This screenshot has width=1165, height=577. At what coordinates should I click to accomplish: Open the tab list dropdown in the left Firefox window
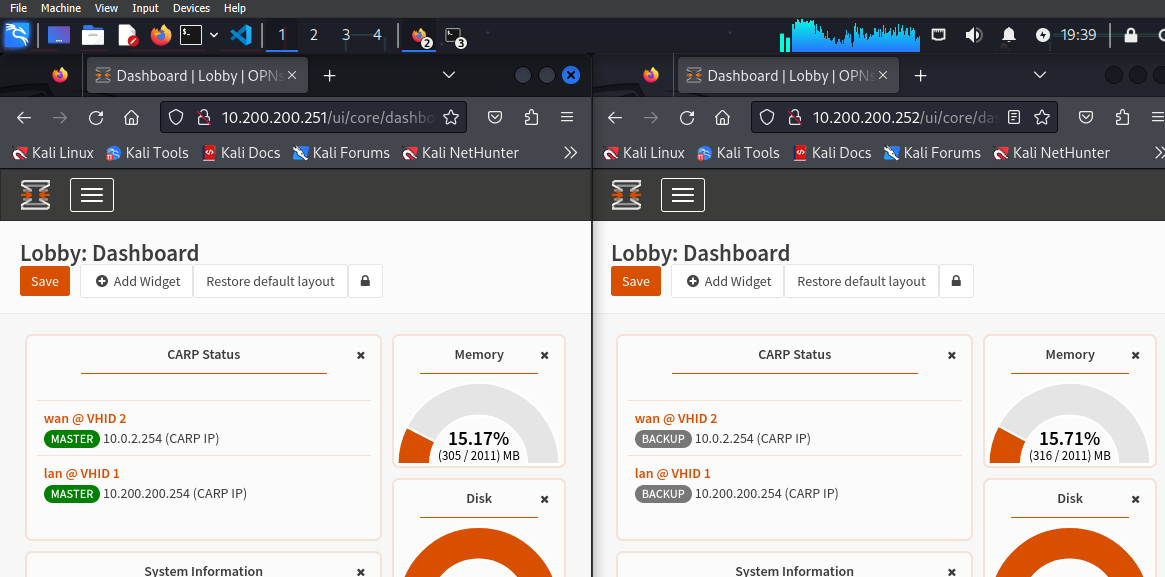click(x=448, y=75)
